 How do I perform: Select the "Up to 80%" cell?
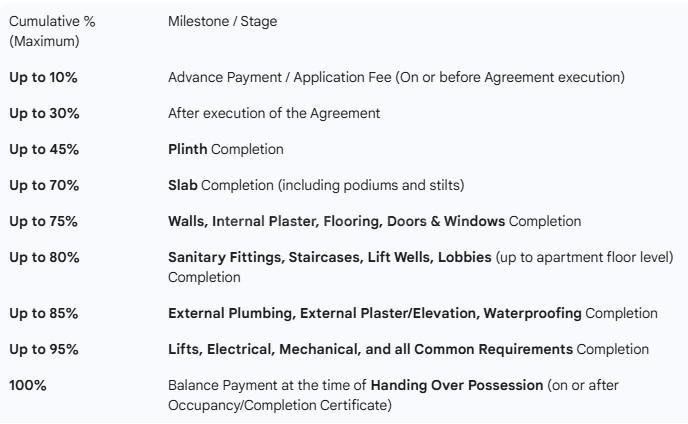[x=44, y=258]
